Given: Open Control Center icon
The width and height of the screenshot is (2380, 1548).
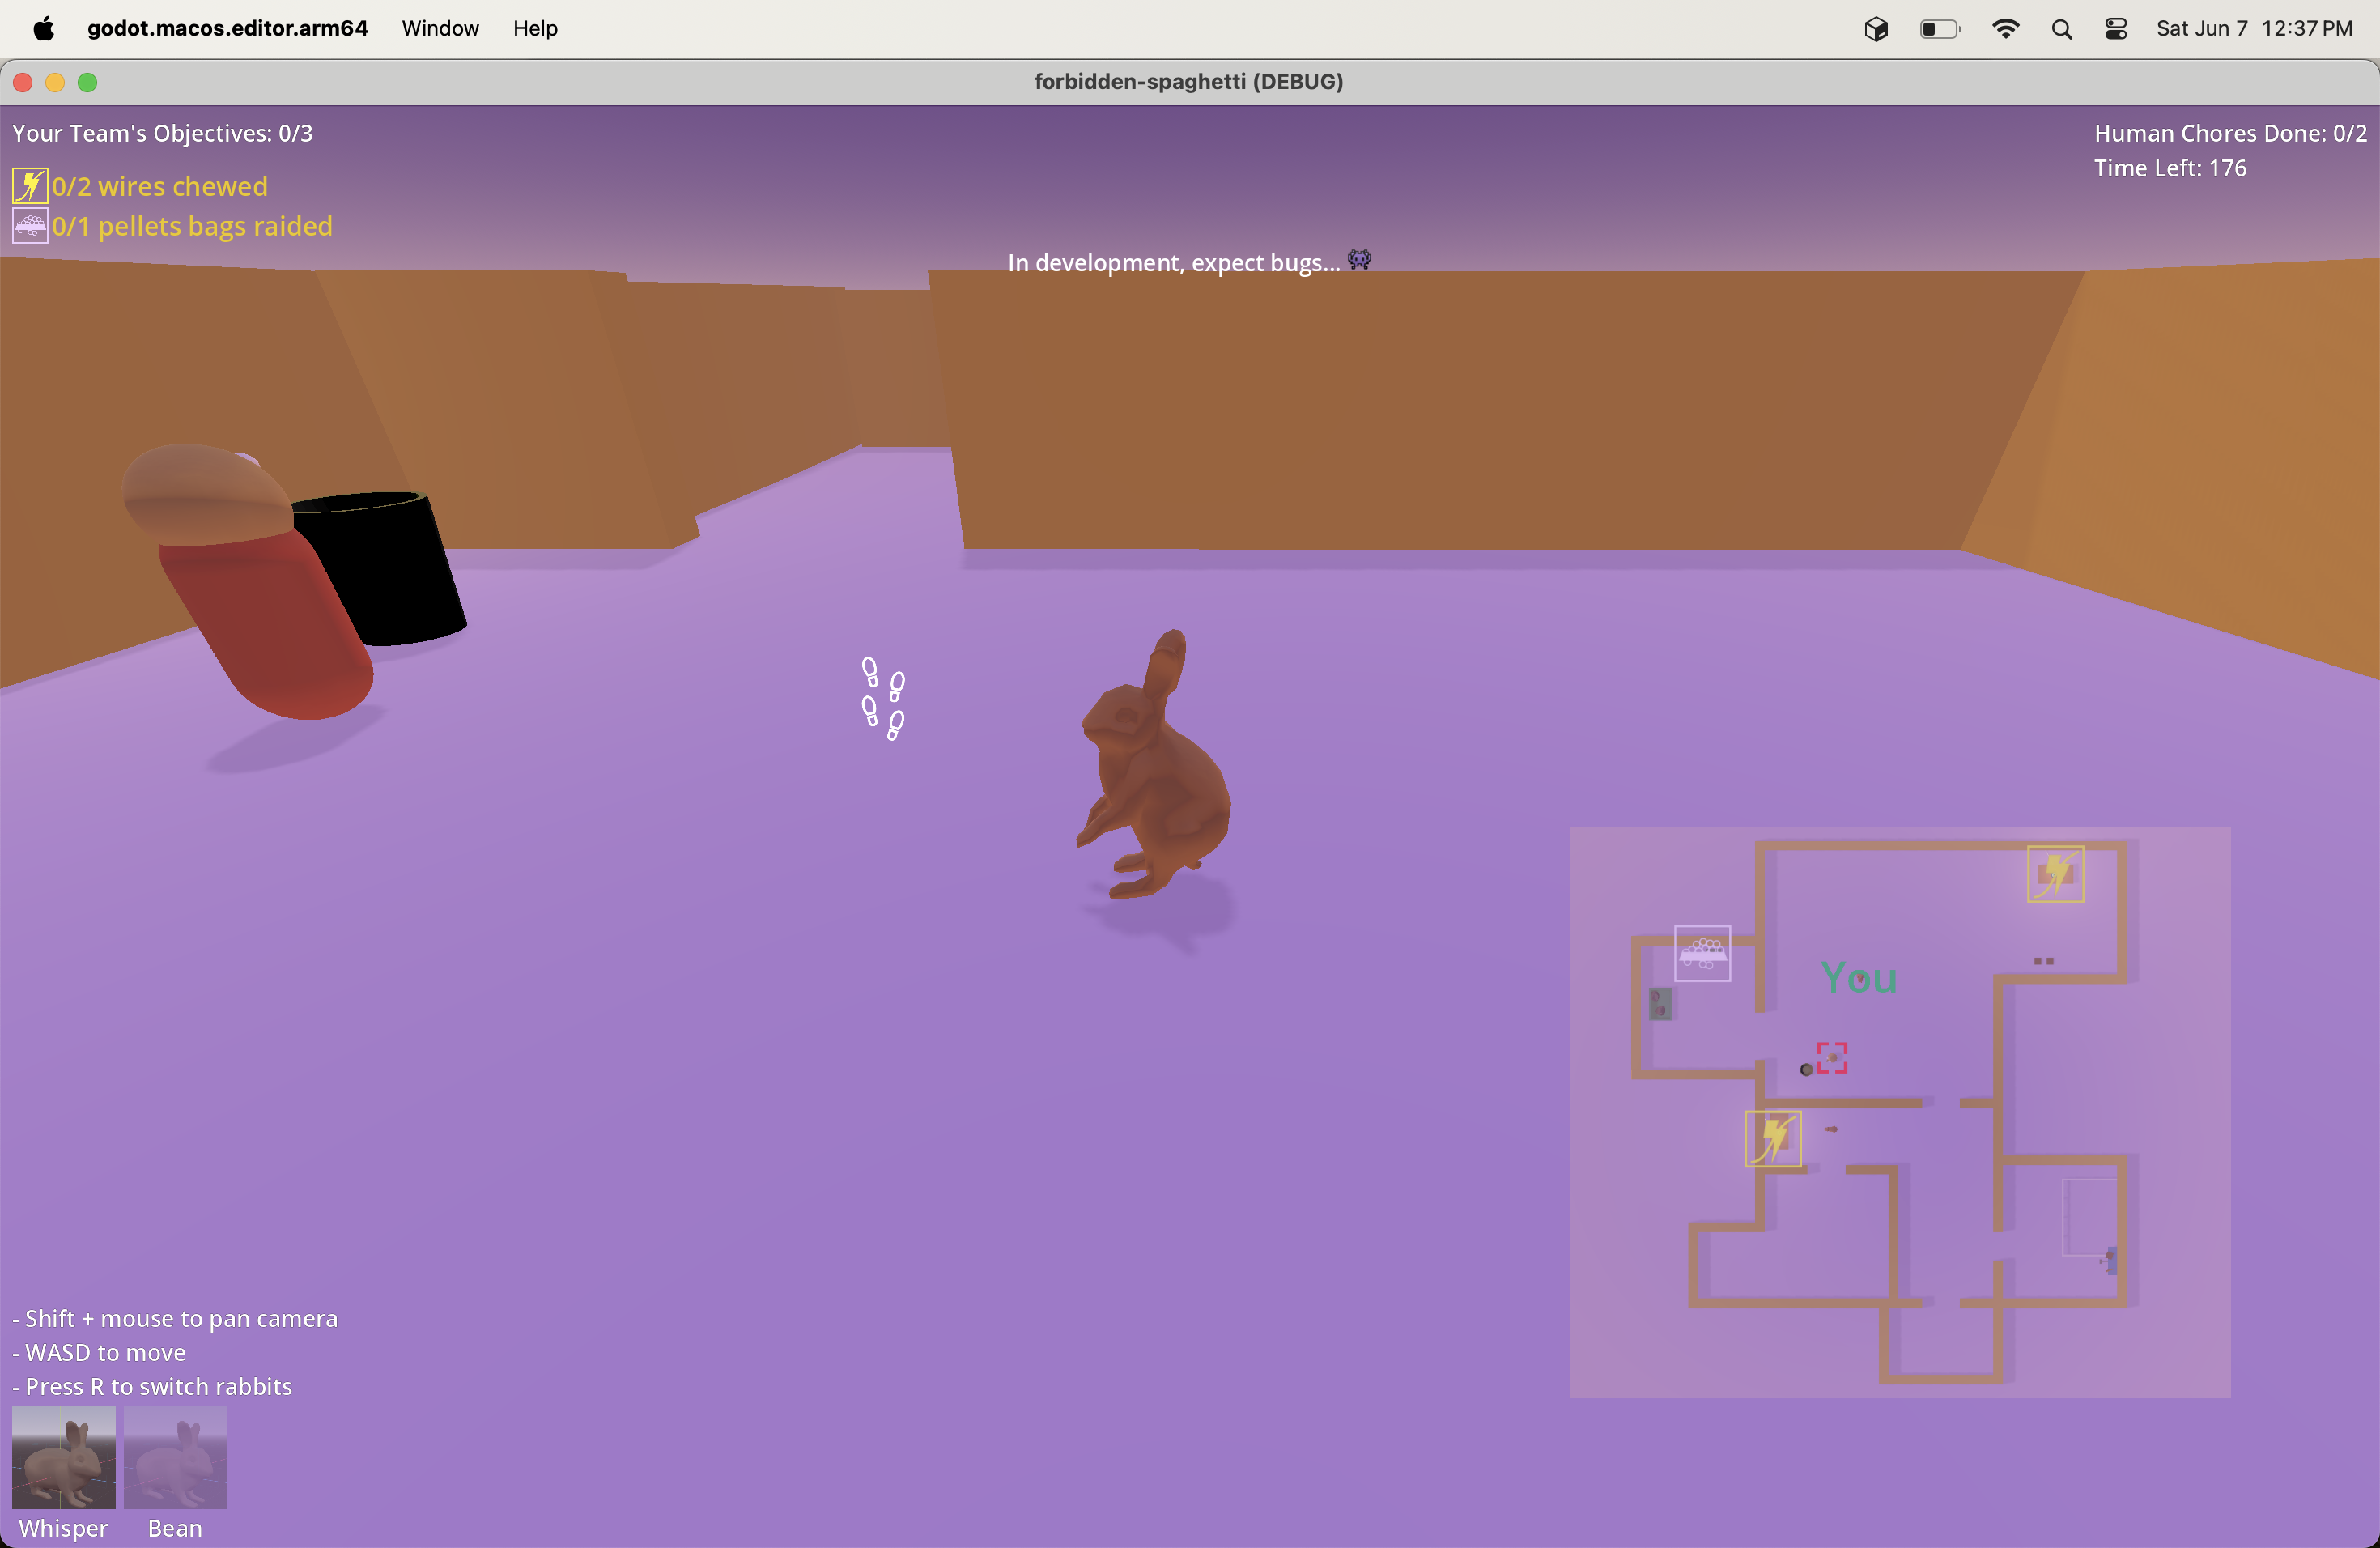Looking at the screenshot, I should (x=2116, y=29).
